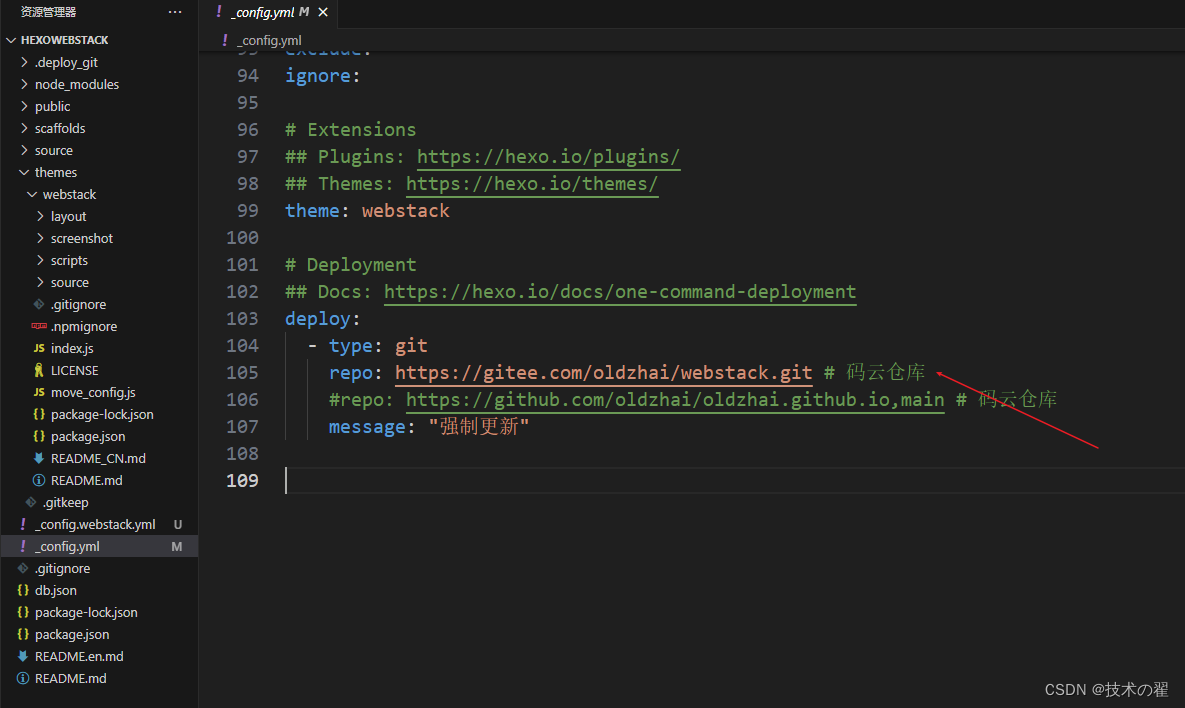1185x708 pixels.
Task: Click the braces icon of webstack package-lock.json
Action: pos(39,414)
